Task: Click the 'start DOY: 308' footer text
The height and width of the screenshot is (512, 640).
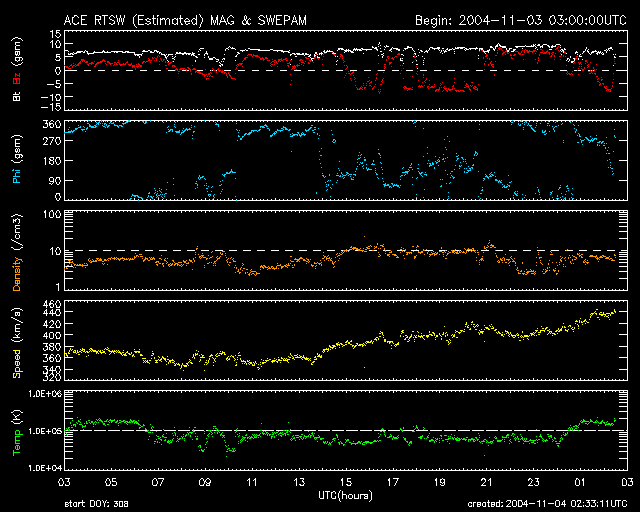Action: (x=96, y=504)
